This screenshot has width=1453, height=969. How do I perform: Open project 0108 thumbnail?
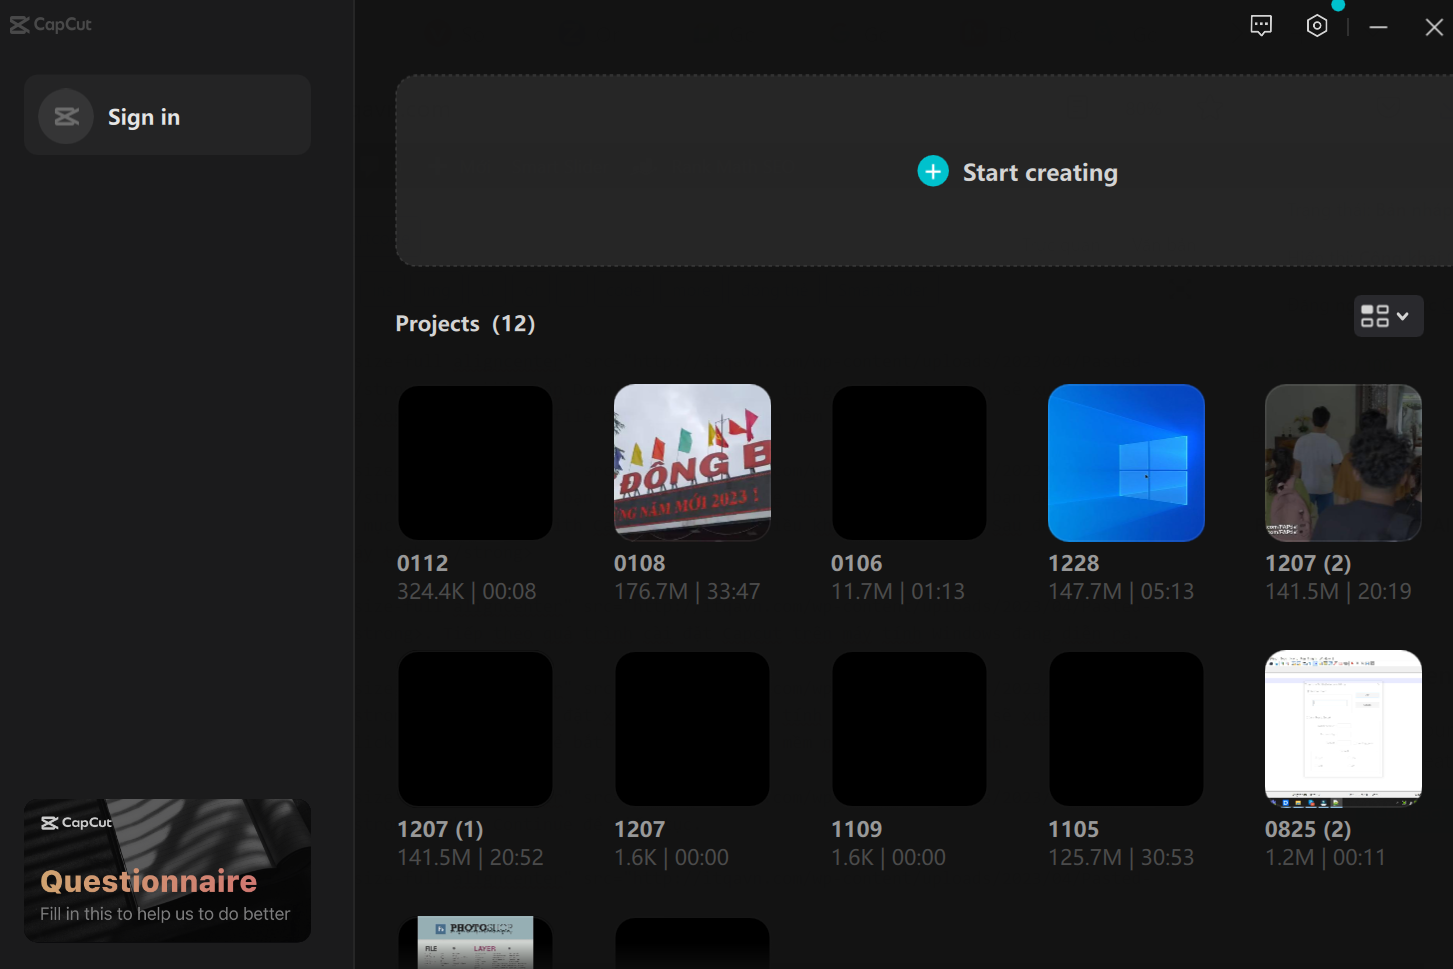tap(692, 463)
